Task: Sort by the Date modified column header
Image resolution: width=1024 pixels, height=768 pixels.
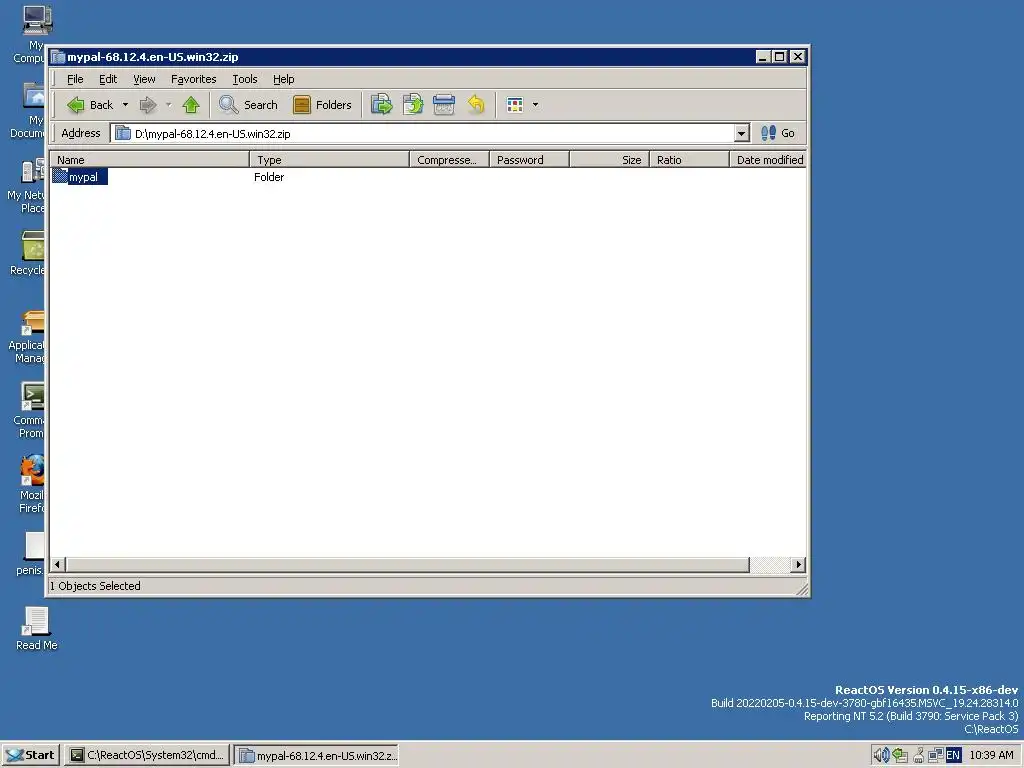Action: coord(768,160)
